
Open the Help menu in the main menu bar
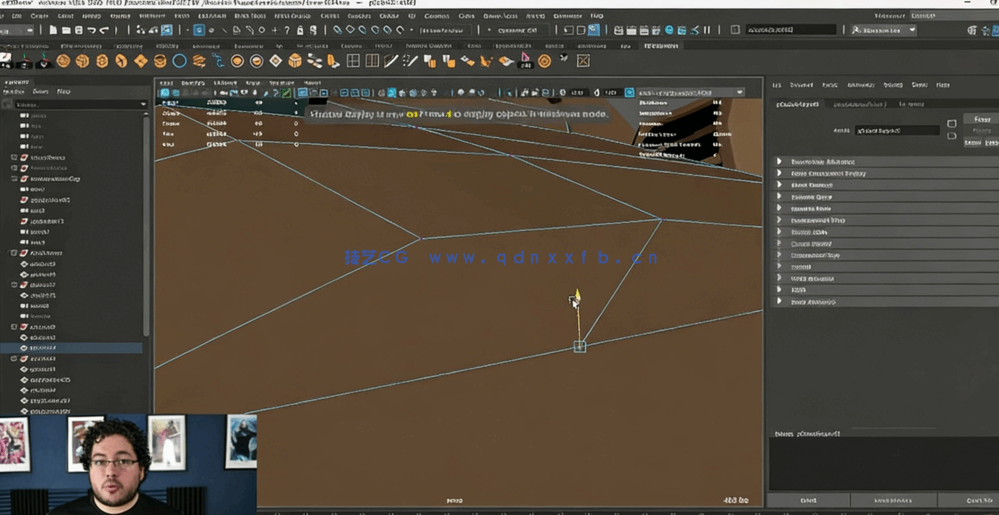(597, 16)
